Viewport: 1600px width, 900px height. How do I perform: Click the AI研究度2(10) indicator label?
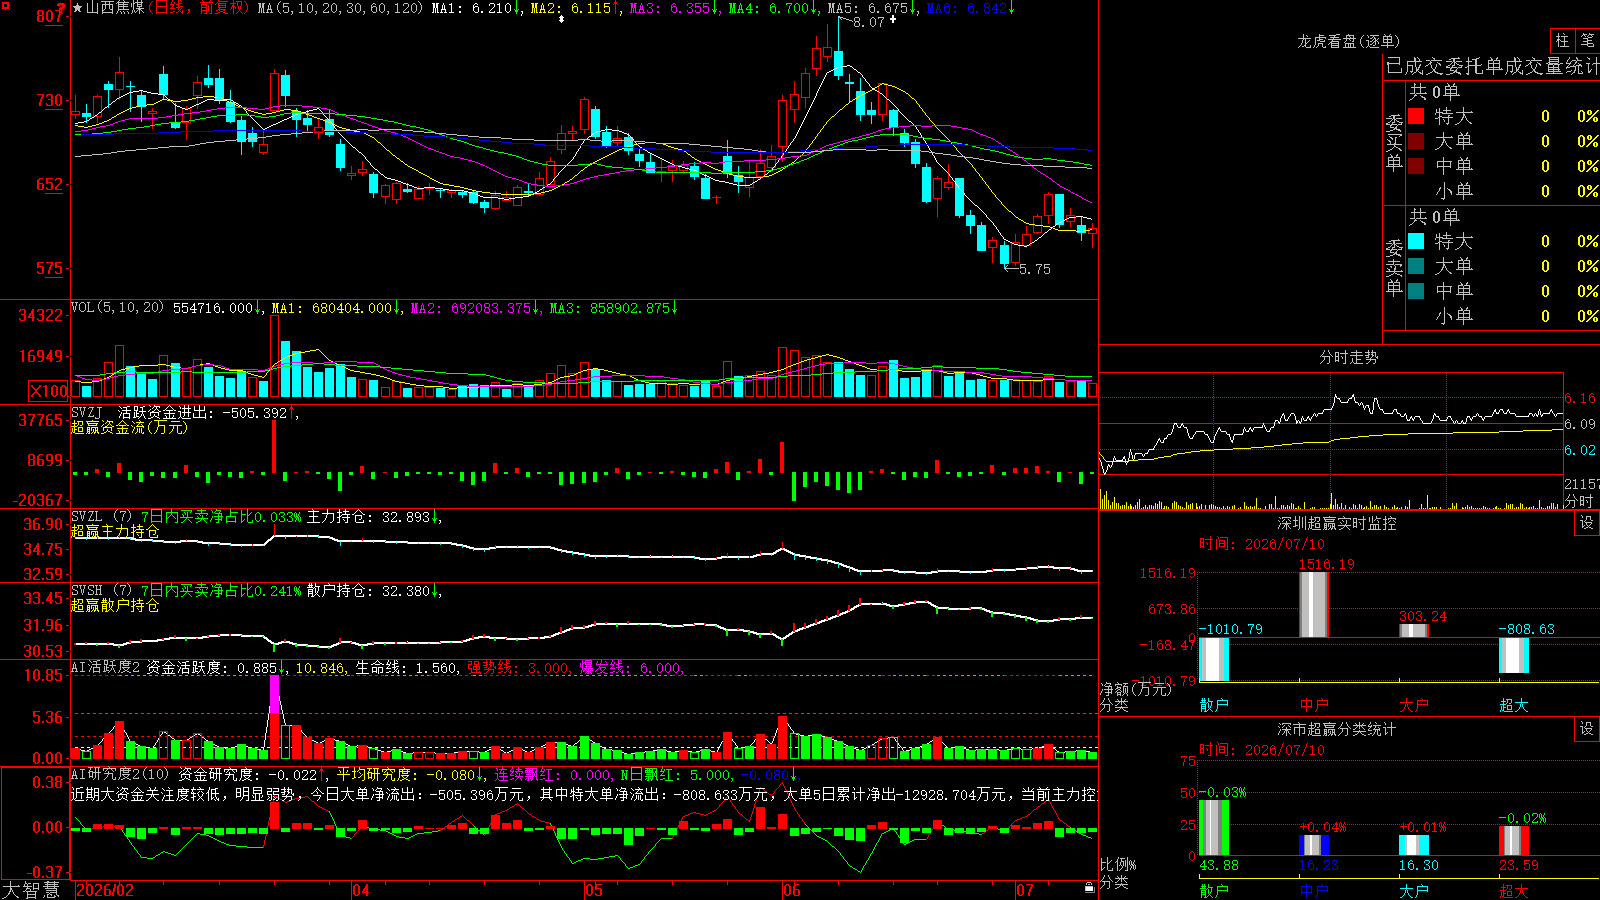tap(120, 774)
